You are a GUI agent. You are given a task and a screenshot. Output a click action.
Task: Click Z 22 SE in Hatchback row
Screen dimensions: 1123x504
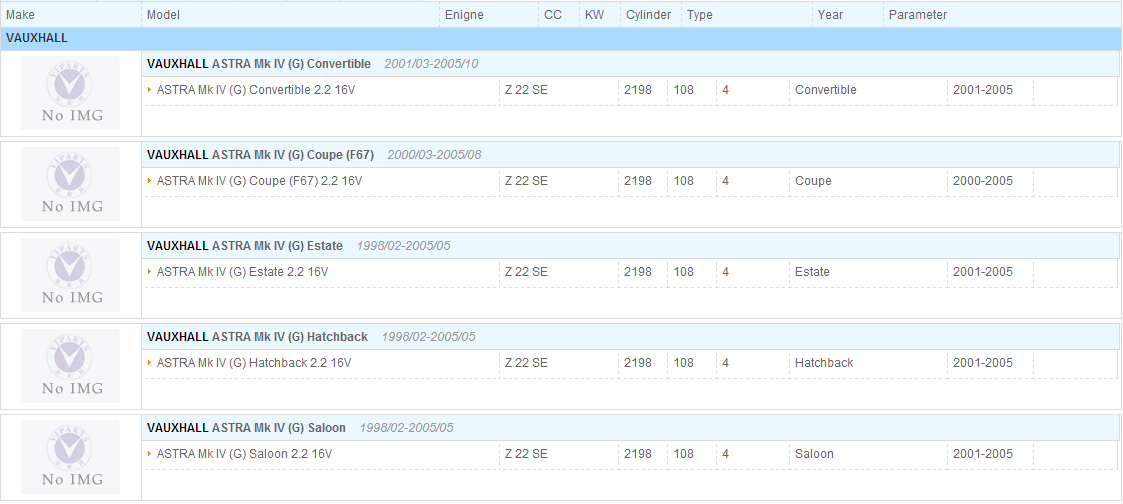point(526,363)
